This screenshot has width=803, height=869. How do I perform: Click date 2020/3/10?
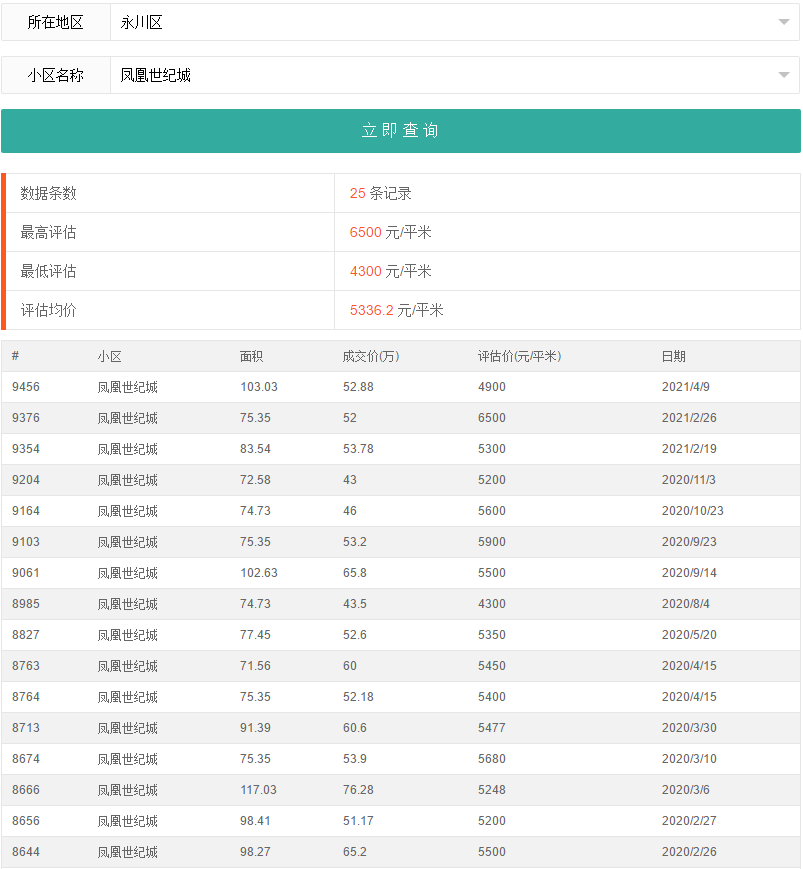tap(689, 759)
